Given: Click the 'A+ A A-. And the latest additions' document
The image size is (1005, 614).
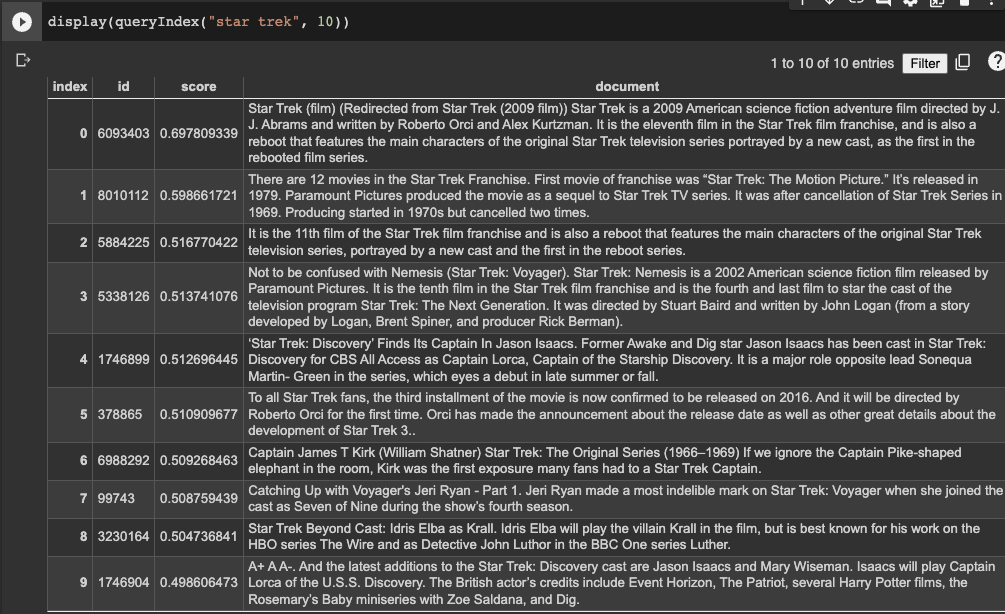Looking at the screenshot, I should pyautogui.click(x=624, y=583).
